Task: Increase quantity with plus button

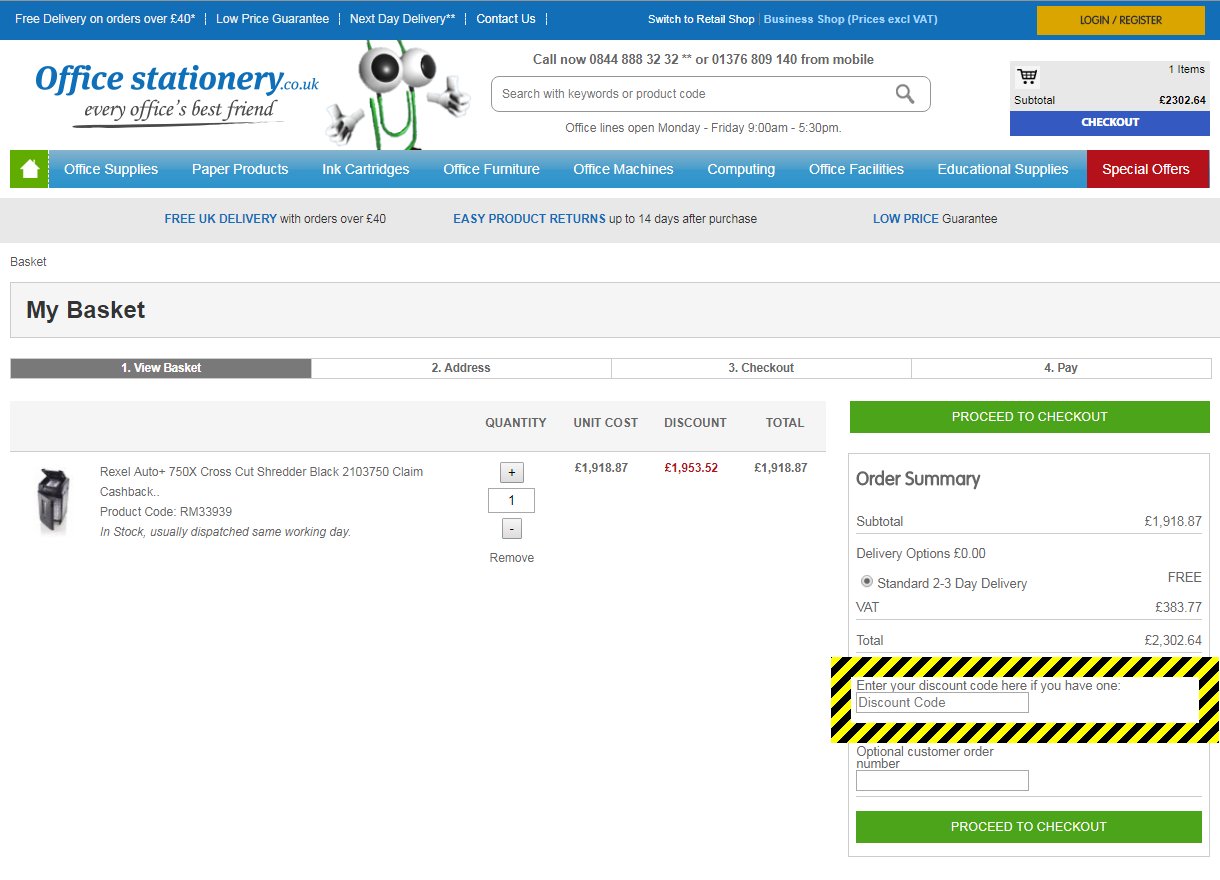Action: pyautogui.click(x=512, y=473)
